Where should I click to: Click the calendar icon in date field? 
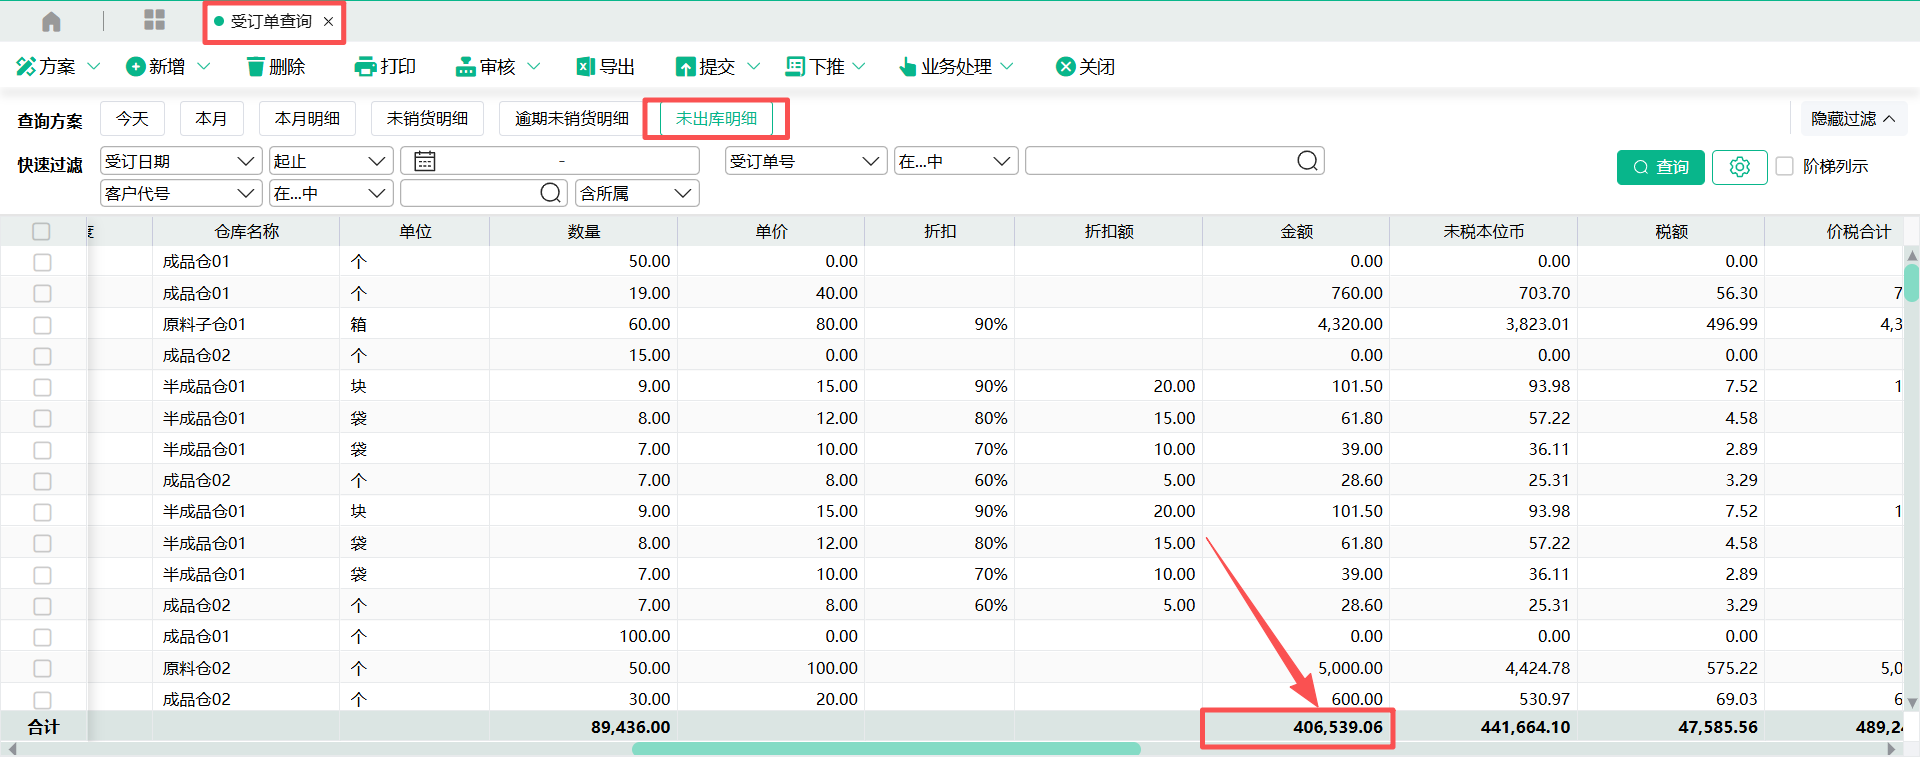click(425, 161)
